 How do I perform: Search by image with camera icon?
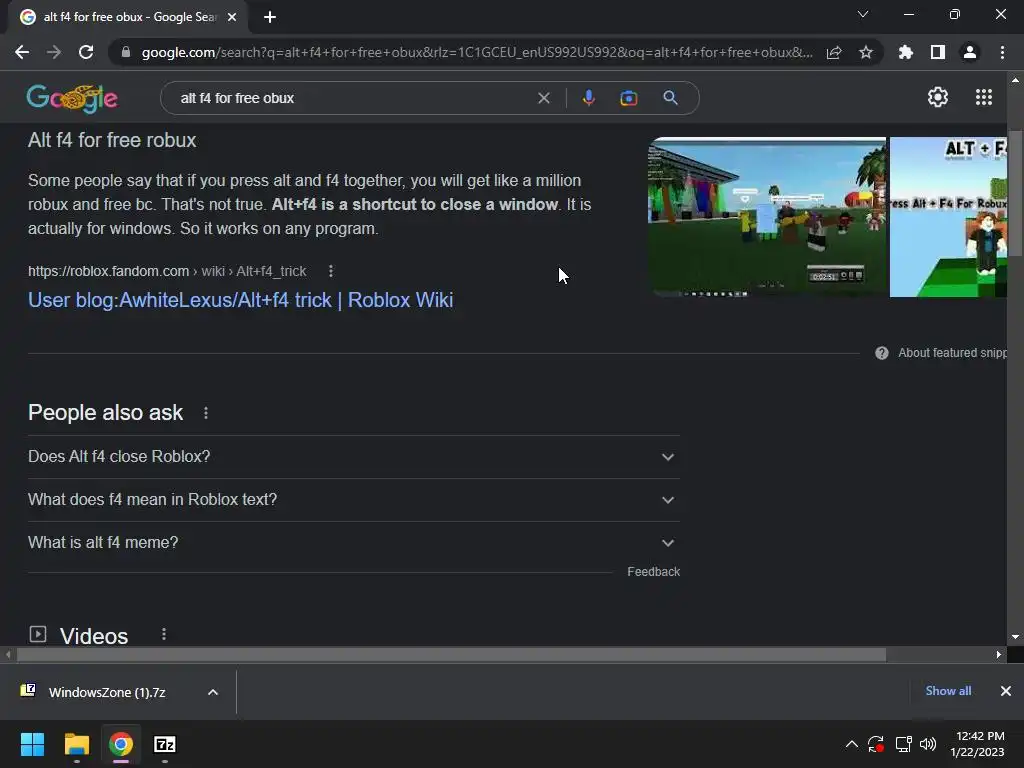point(628,98)
